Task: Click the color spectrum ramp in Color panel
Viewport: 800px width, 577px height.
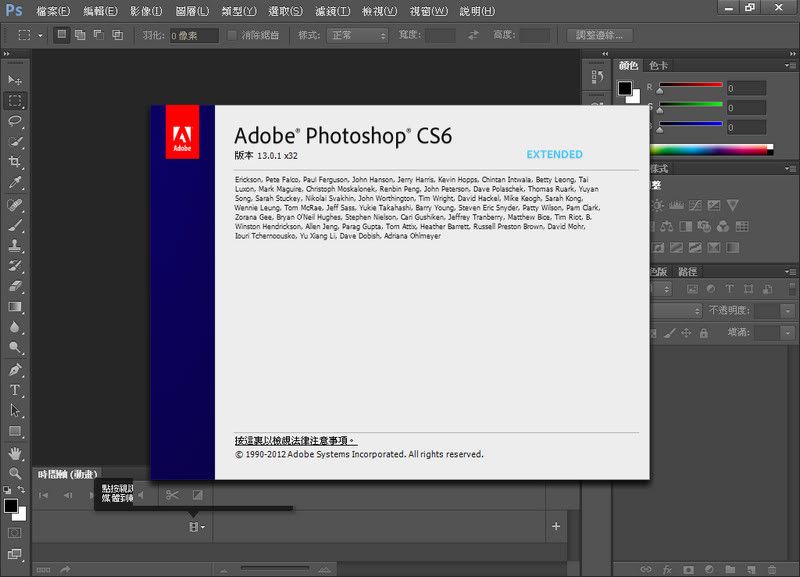Action: tap(712, 149)
